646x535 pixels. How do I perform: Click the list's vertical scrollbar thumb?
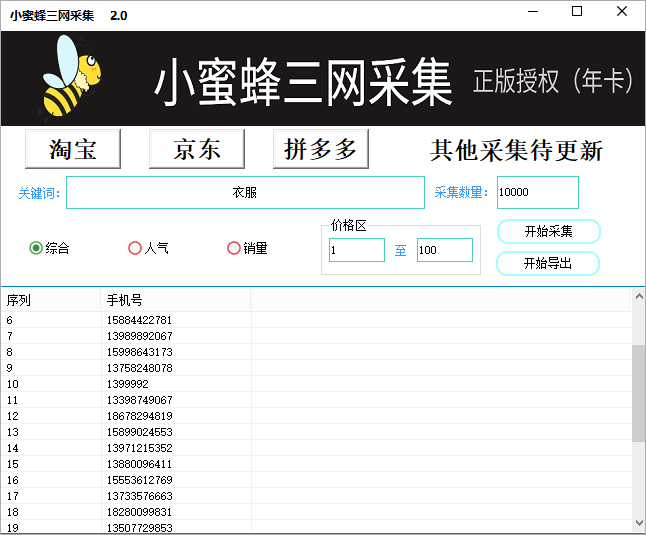pos(638,392)
